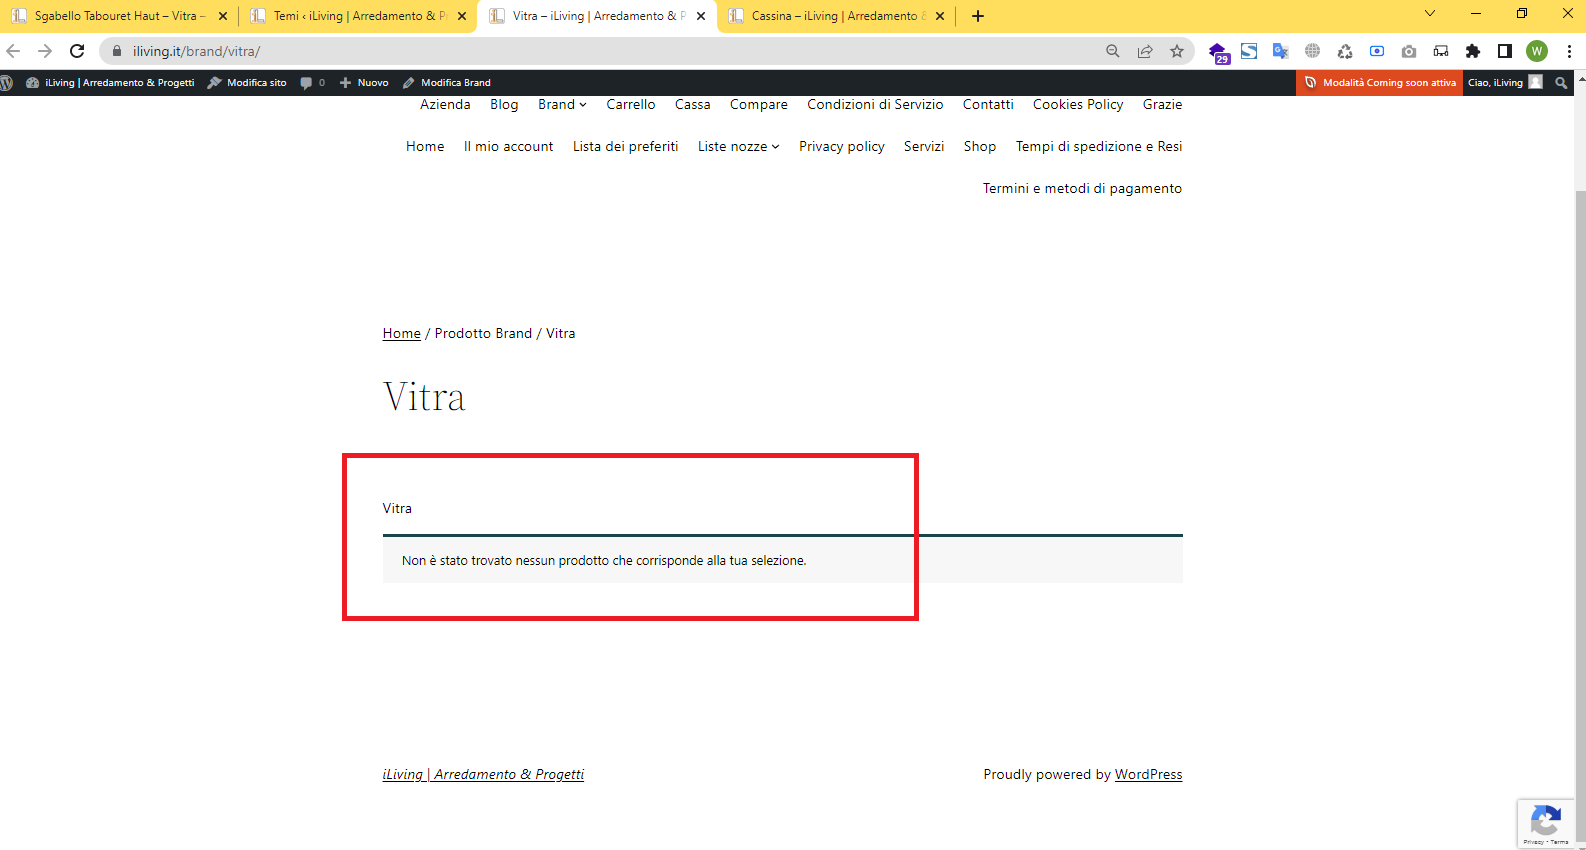Open Termini e metodi di pagamento

click(x=1082, y=188)
